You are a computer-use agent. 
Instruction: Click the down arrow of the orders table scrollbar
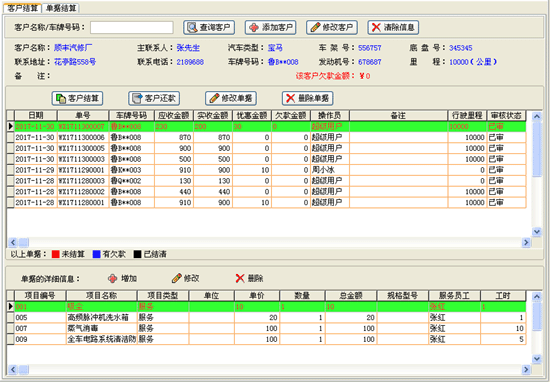537,232
